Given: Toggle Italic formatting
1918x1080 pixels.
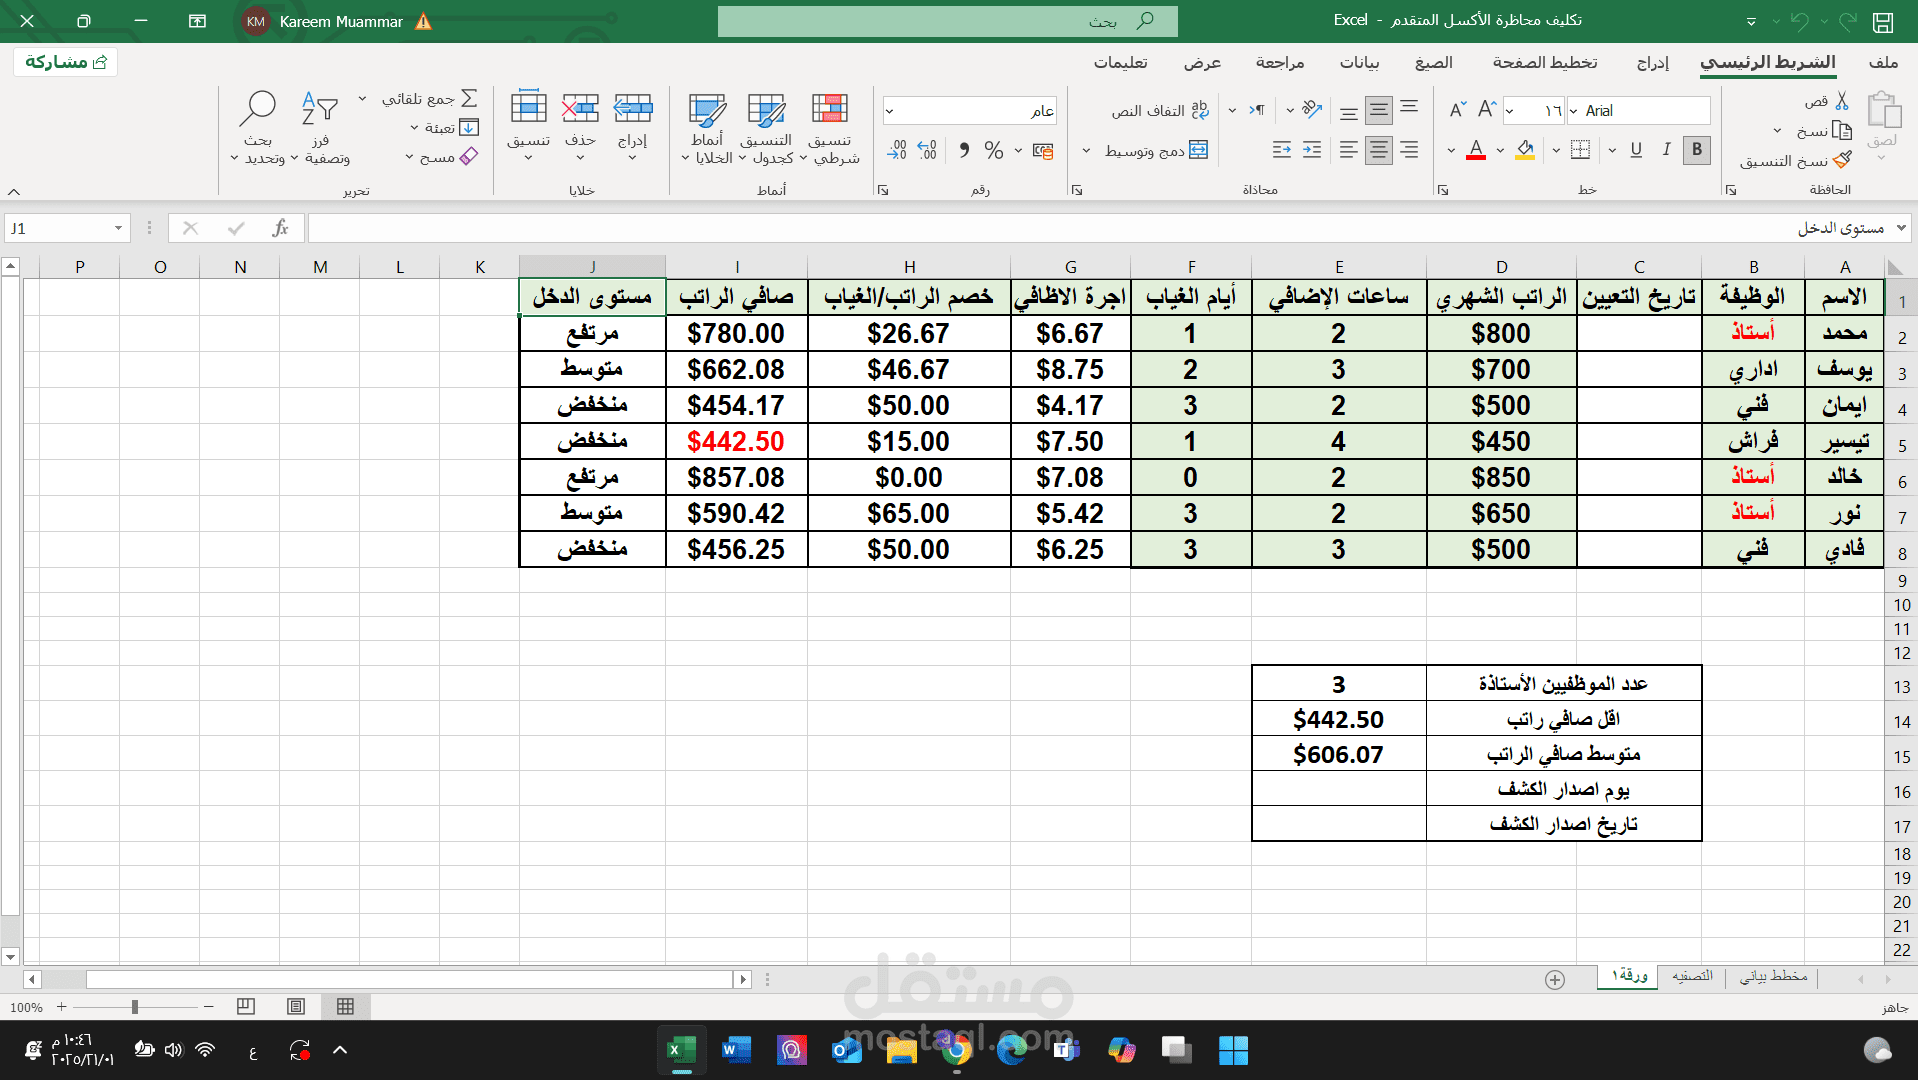Looking at the screenshot, I should click(x=1666, y=150).
